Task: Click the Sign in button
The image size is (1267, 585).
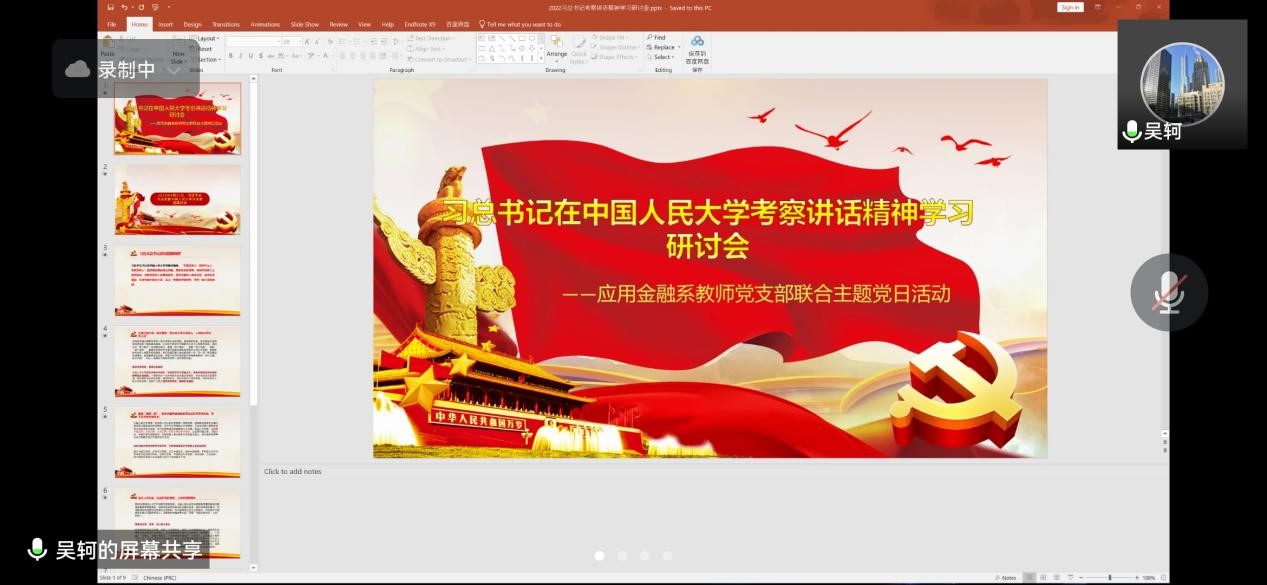Action: pyautogui.click(x=1070, y=6)
